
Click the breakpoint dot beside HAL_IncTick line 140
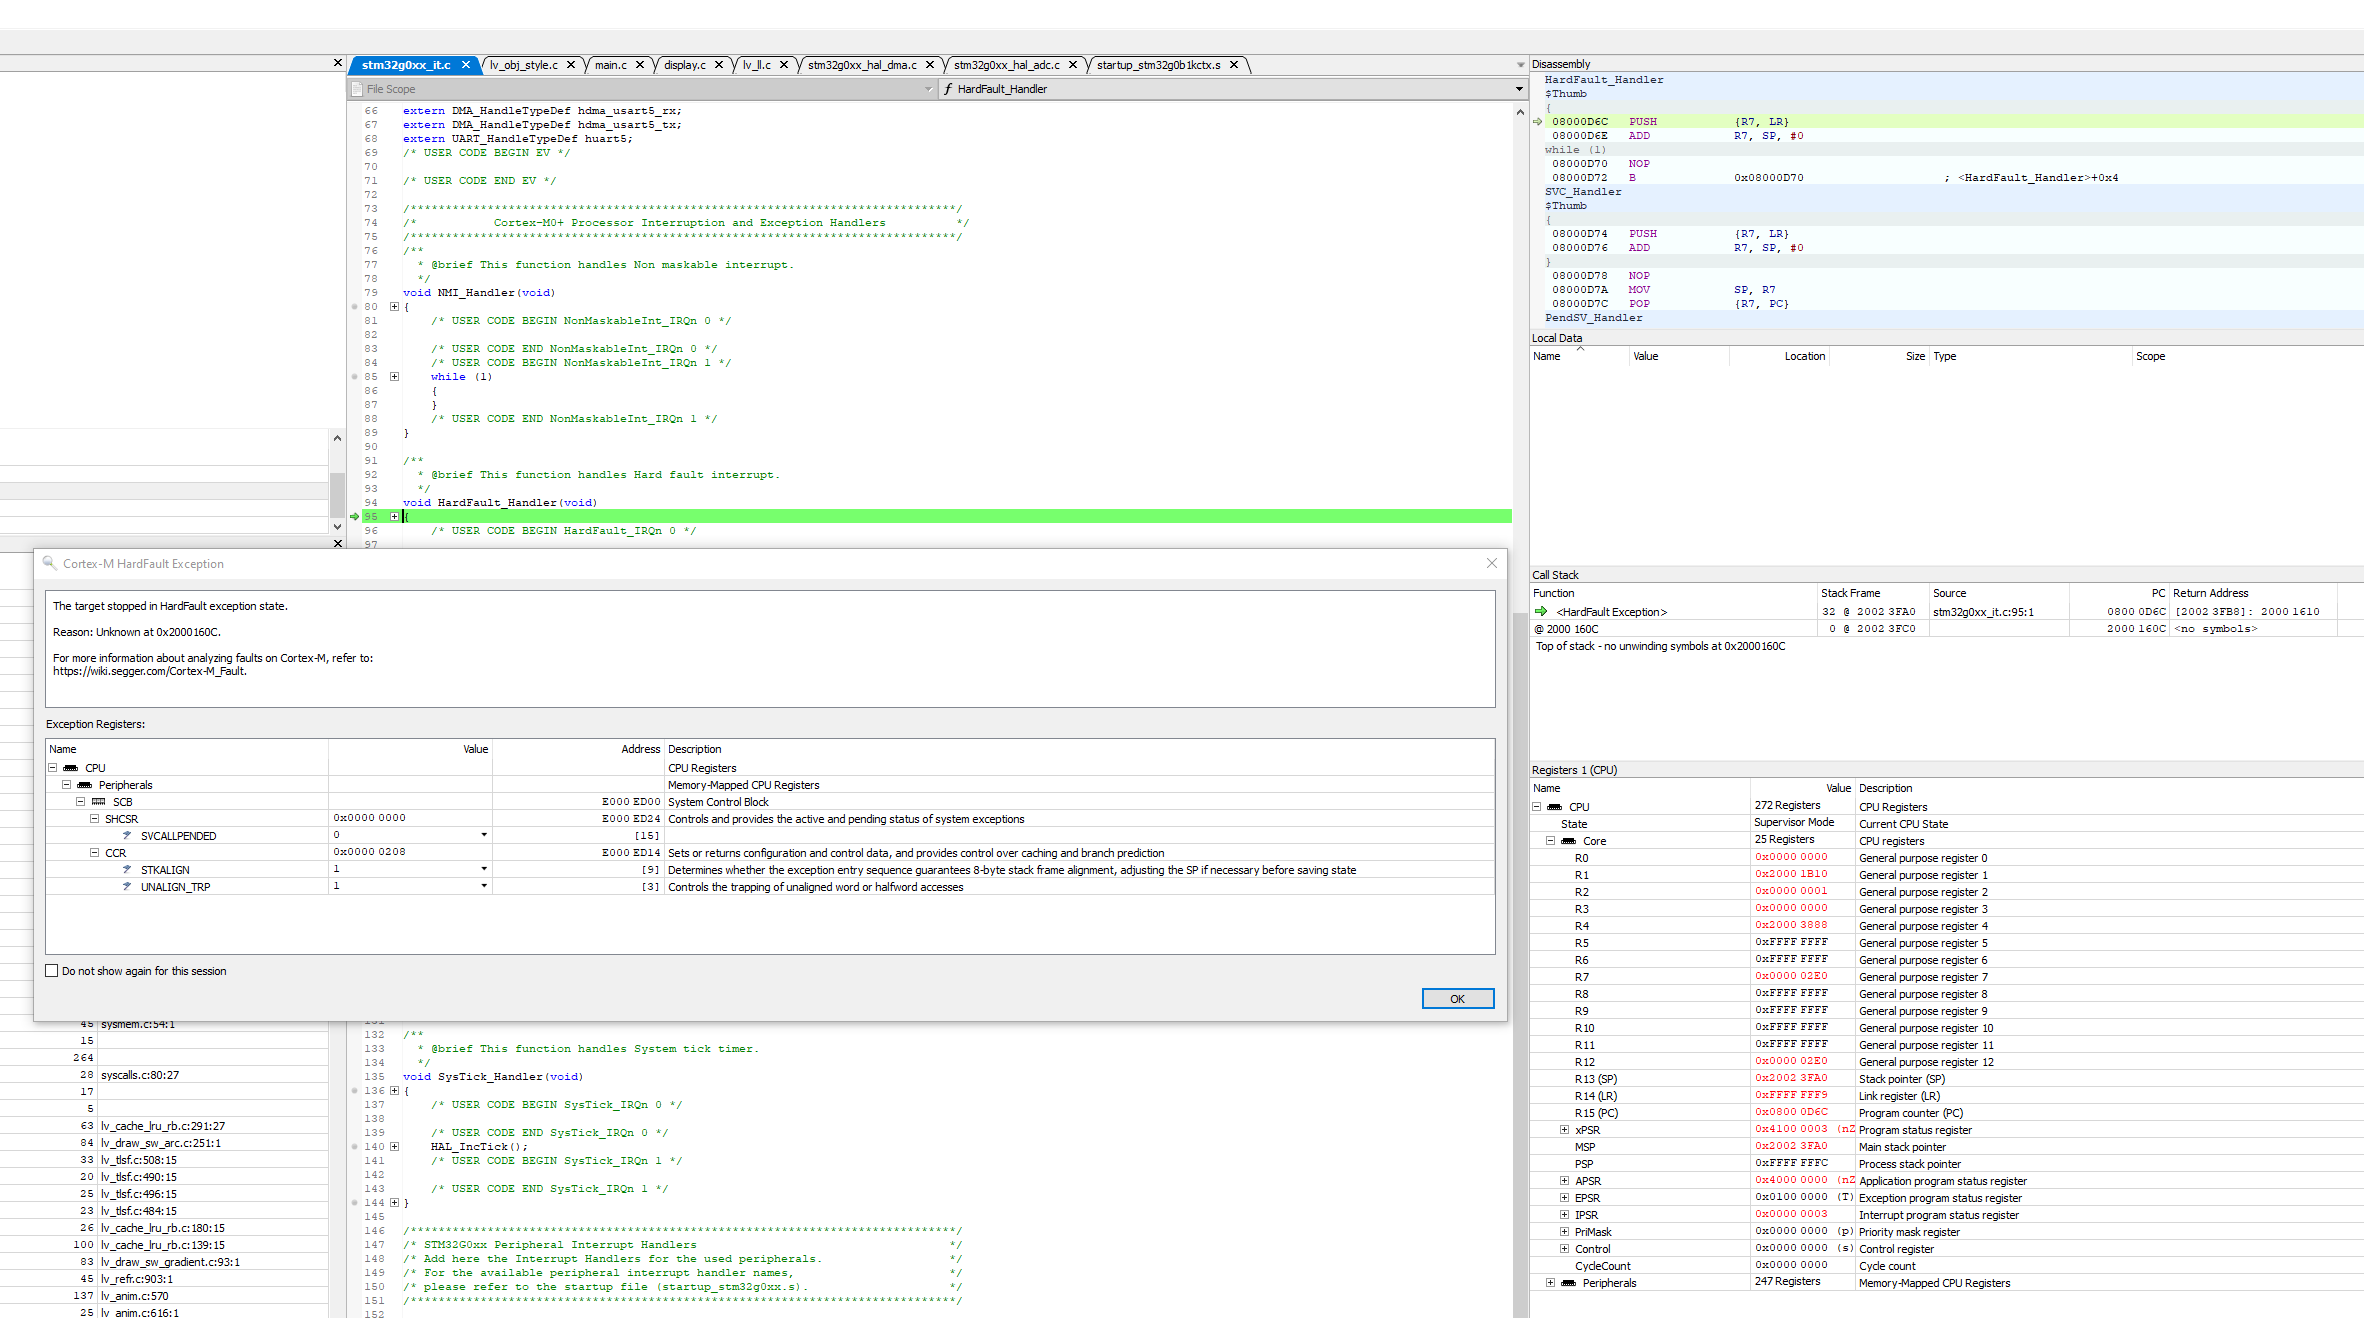point(355,1146)
